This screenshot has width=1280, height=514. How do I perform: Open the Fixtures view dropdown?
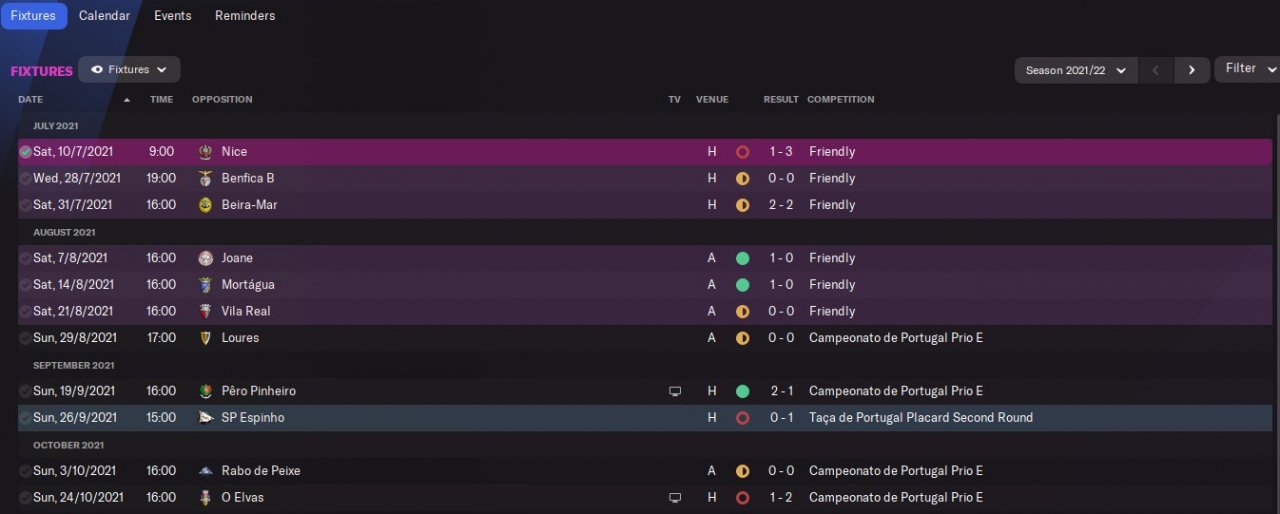pyautogui.click(x=129, y=70)
